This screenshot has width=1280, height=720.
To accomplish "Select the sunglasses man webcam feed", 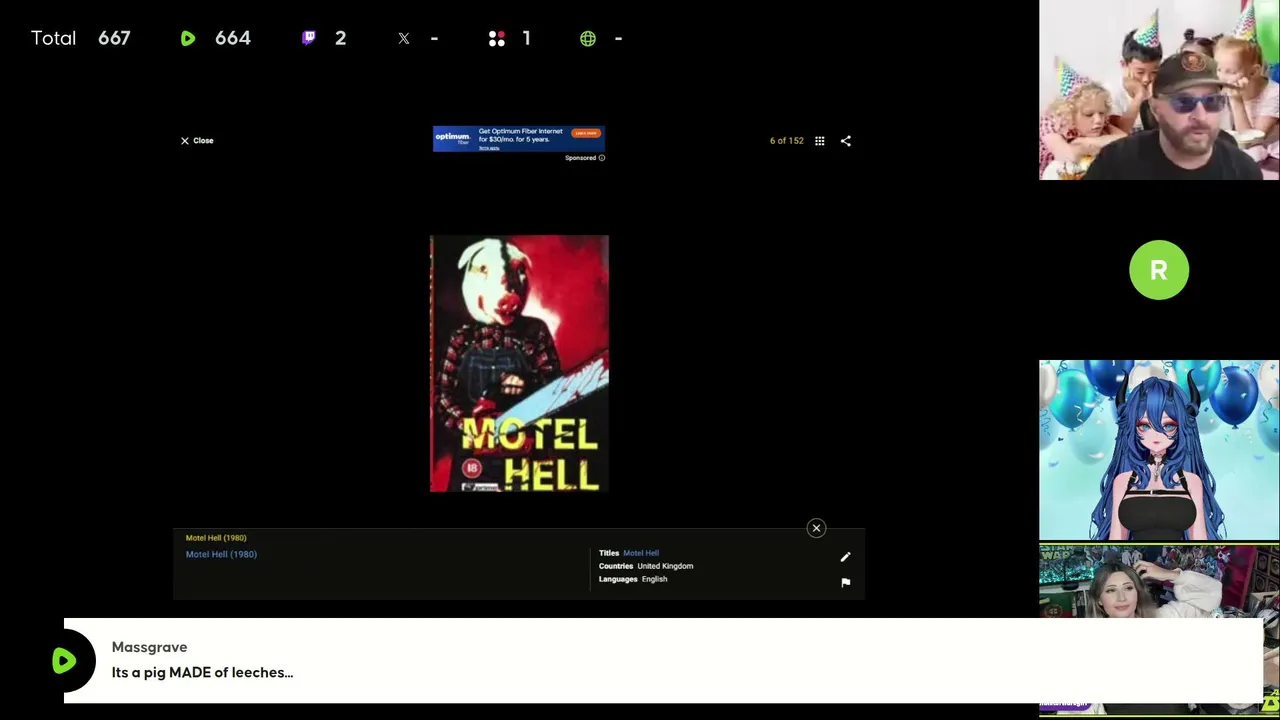I will [x=1159, y=90].
